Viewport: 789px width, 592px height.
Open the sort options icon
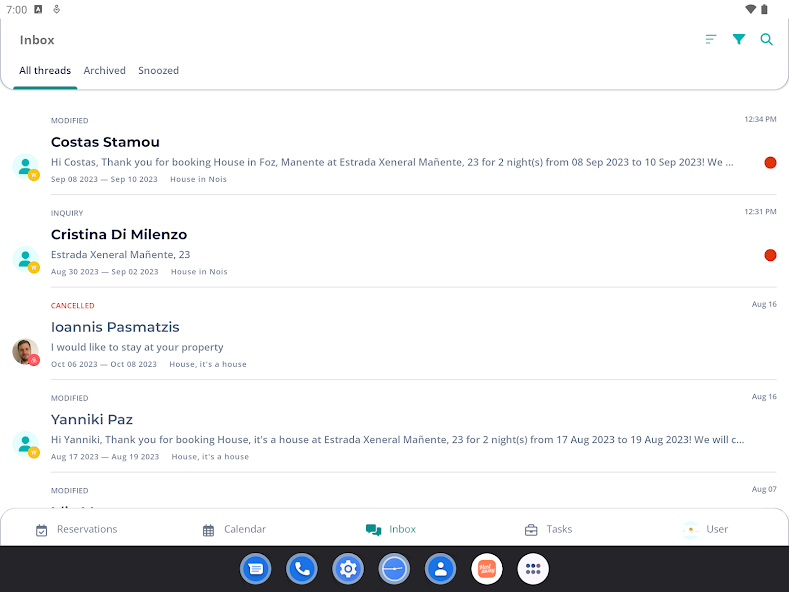coord(711,39)
